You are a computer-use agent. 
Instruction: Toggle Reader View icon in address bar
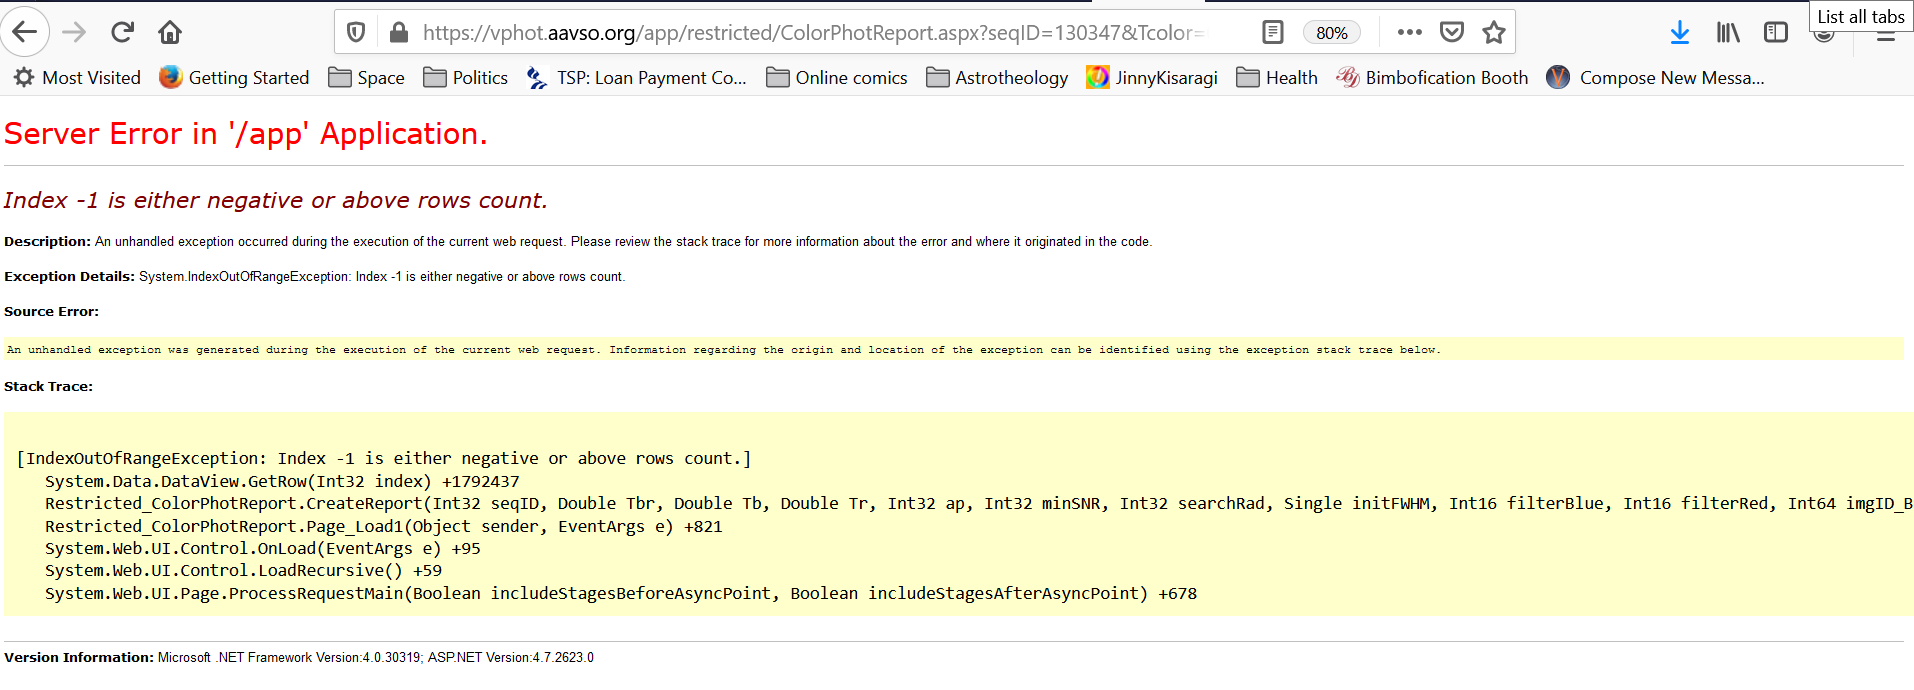(1272, 32)
